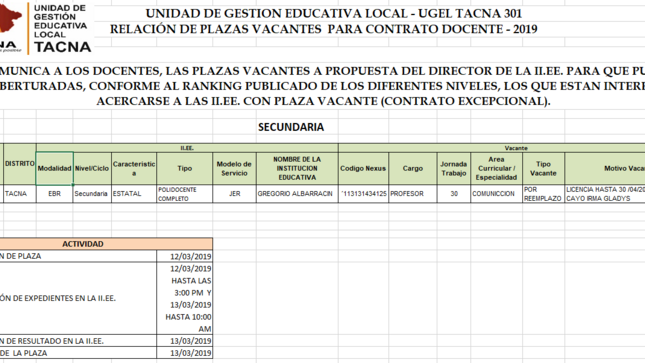Select date beside RESULTADO EN LA II.EE.

pyautogui.click(x=185, y=341)
